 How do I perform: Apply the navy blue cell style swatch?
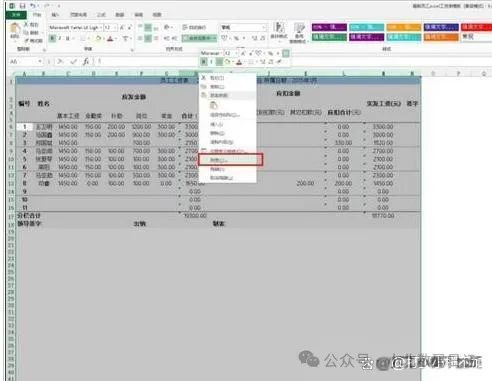point(441,27)
